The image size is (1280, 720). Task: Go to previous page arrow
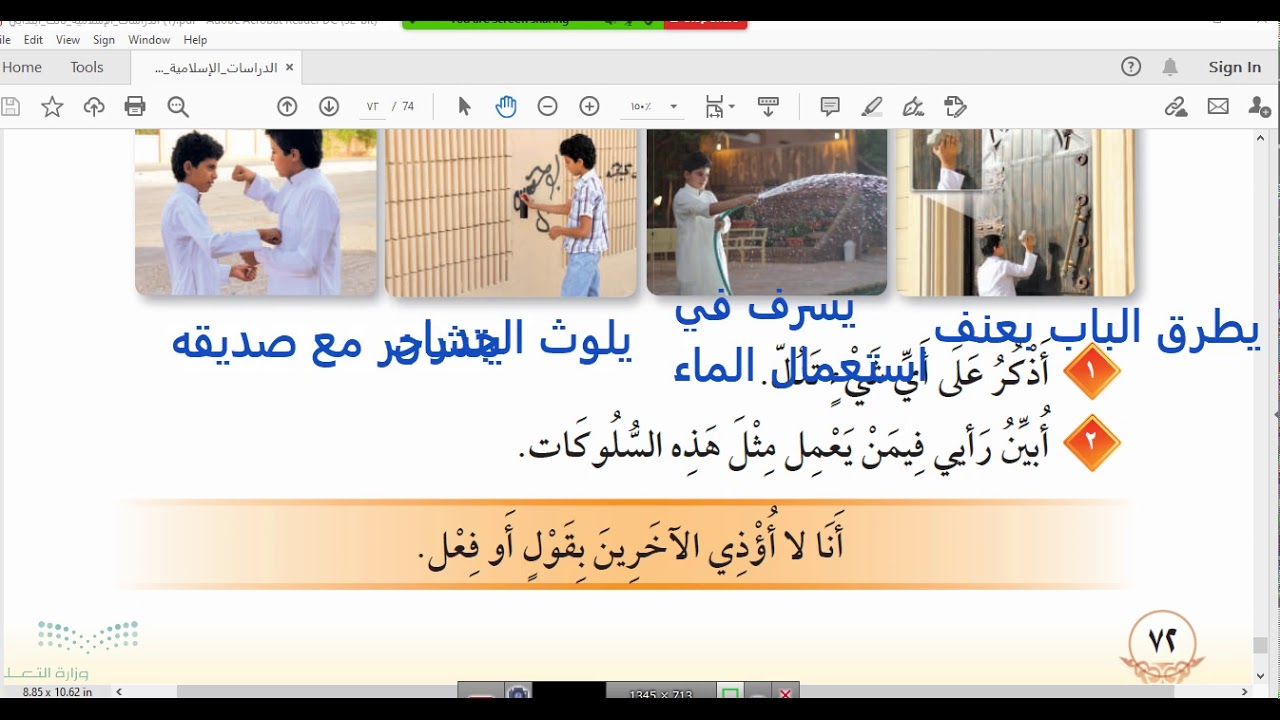point(287,107)
